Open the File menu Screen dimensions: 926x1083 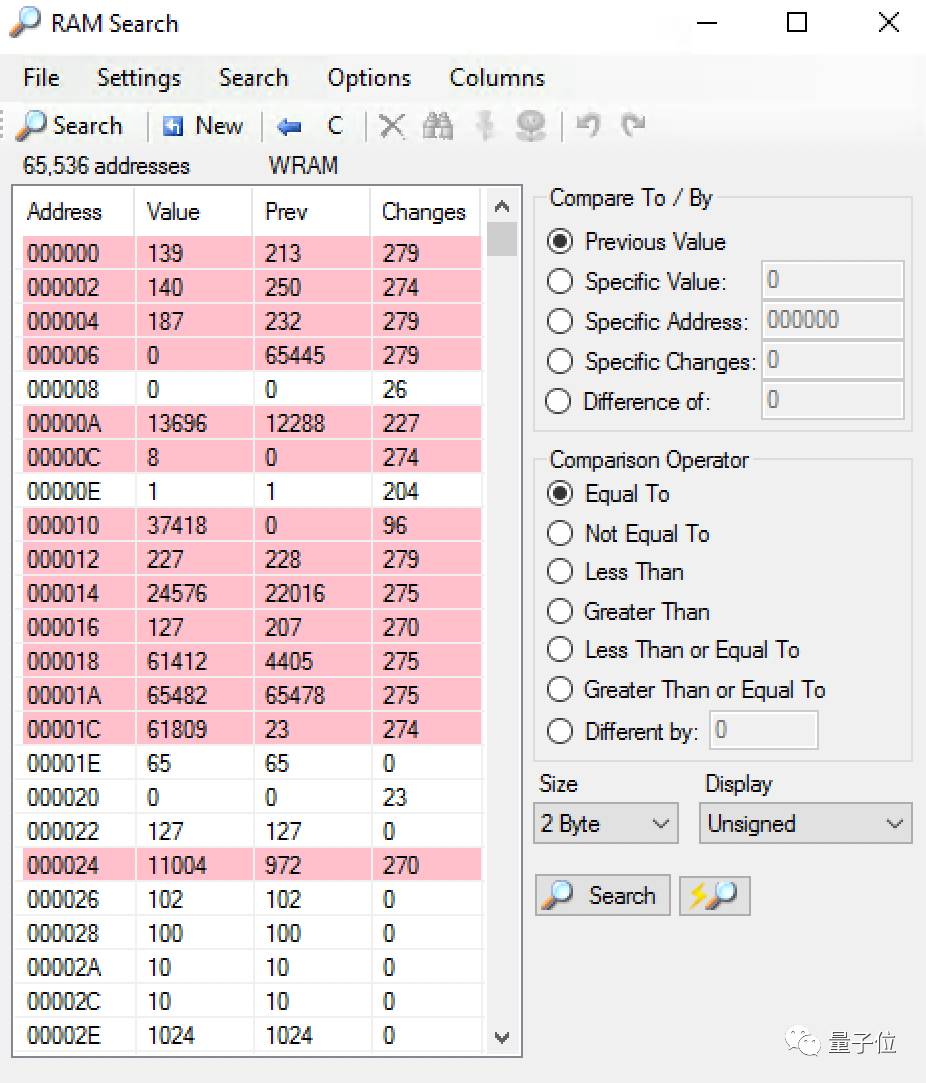tap(41, 77)
